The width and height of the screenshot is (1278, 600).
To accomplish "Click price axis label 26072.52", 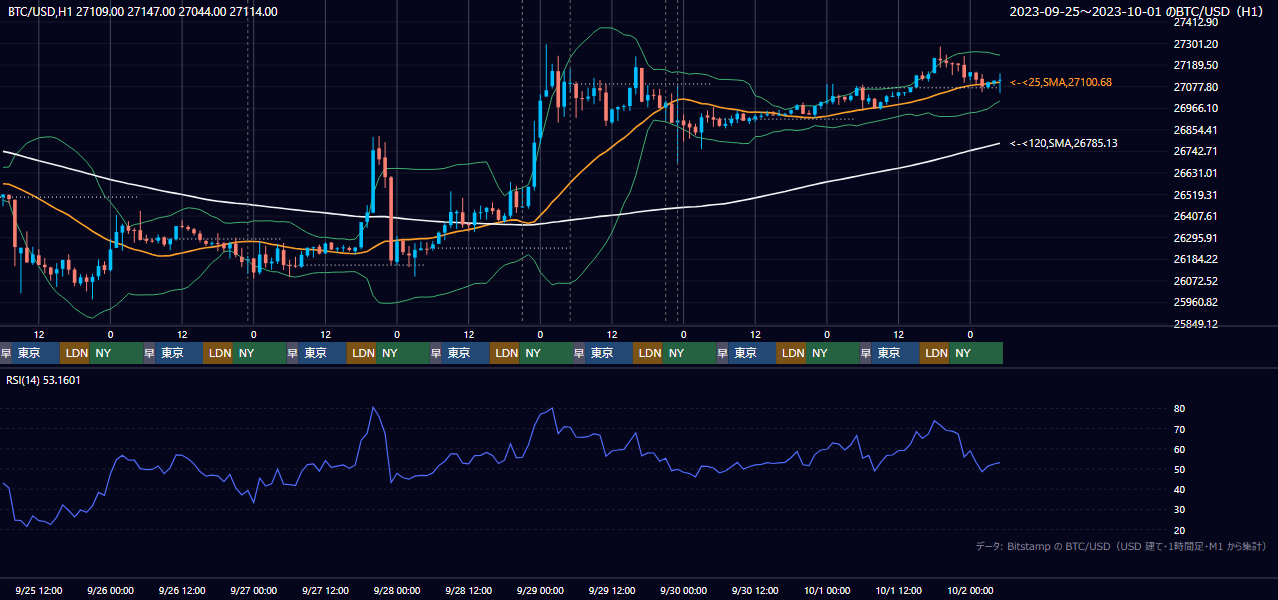I will [1195, 281].
